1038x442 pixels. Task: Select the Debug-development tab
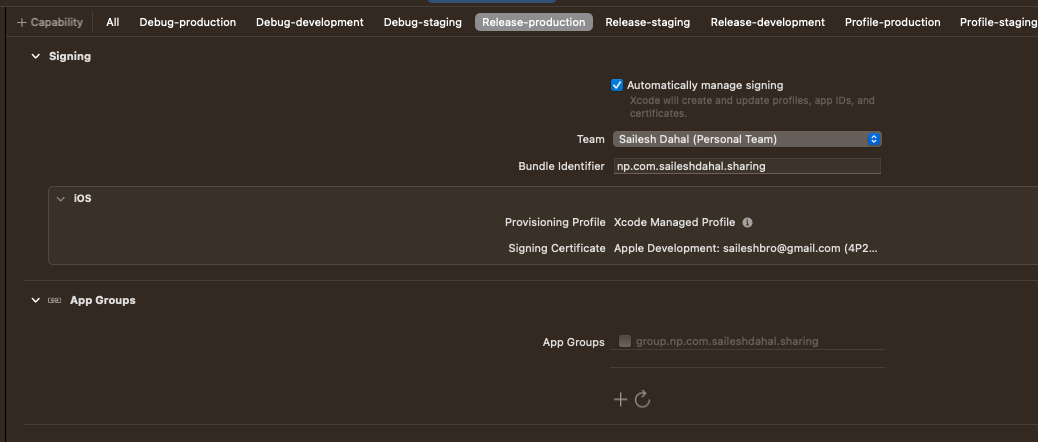(310, 22)
